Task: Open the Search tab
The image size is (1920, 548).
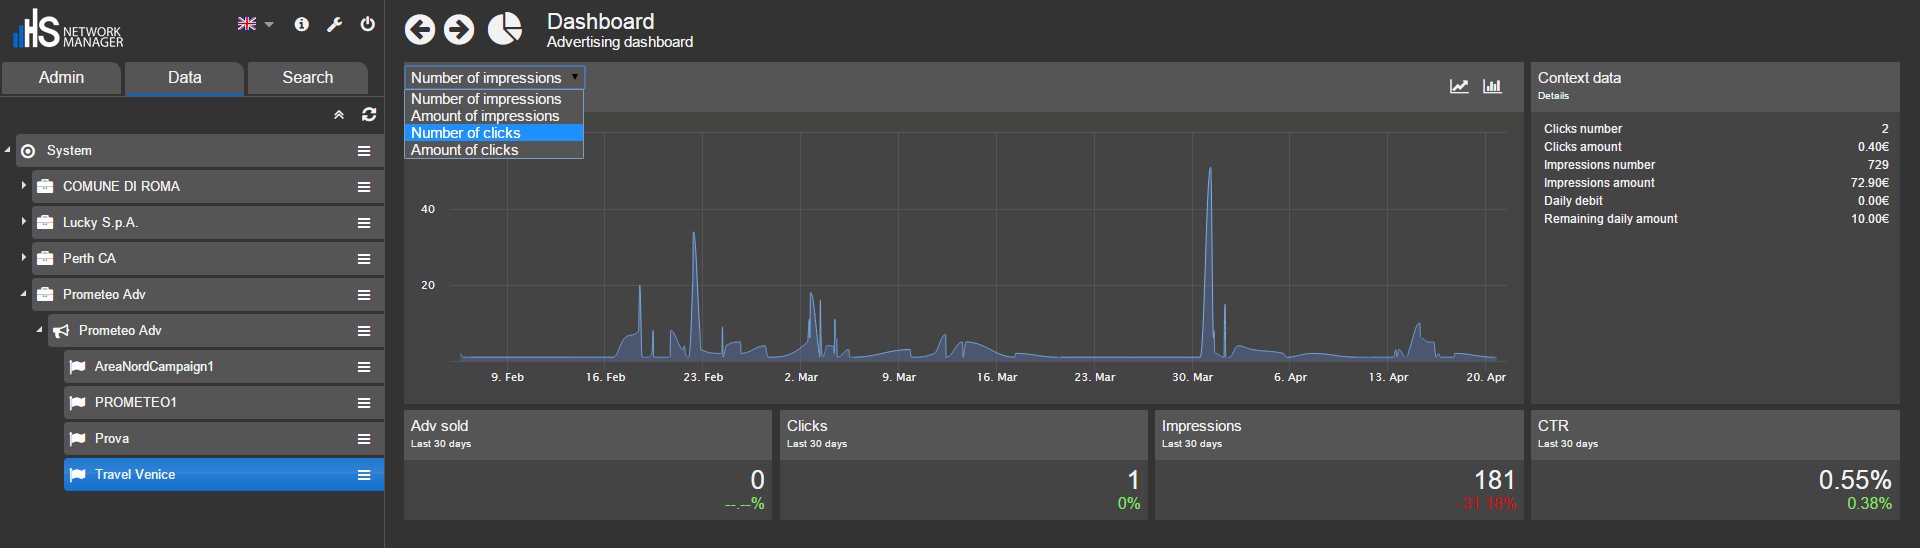Action: click(307, 78)
